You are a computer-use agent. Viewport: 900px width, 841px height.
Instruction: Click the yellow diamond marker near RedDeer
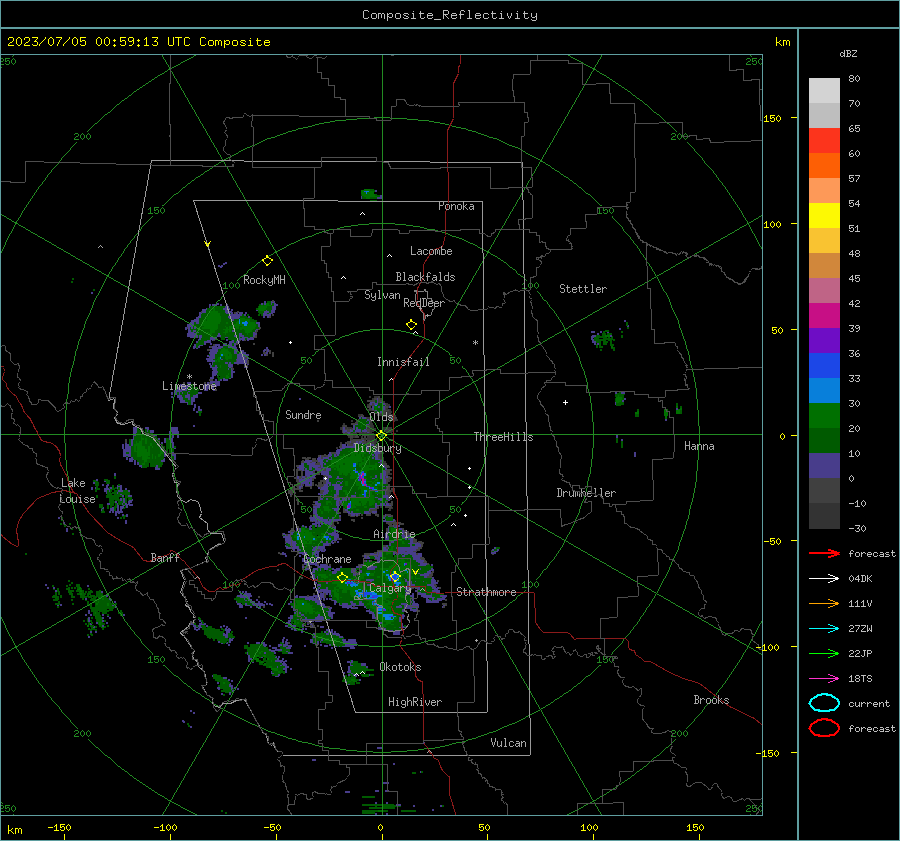tap(411, 325)
